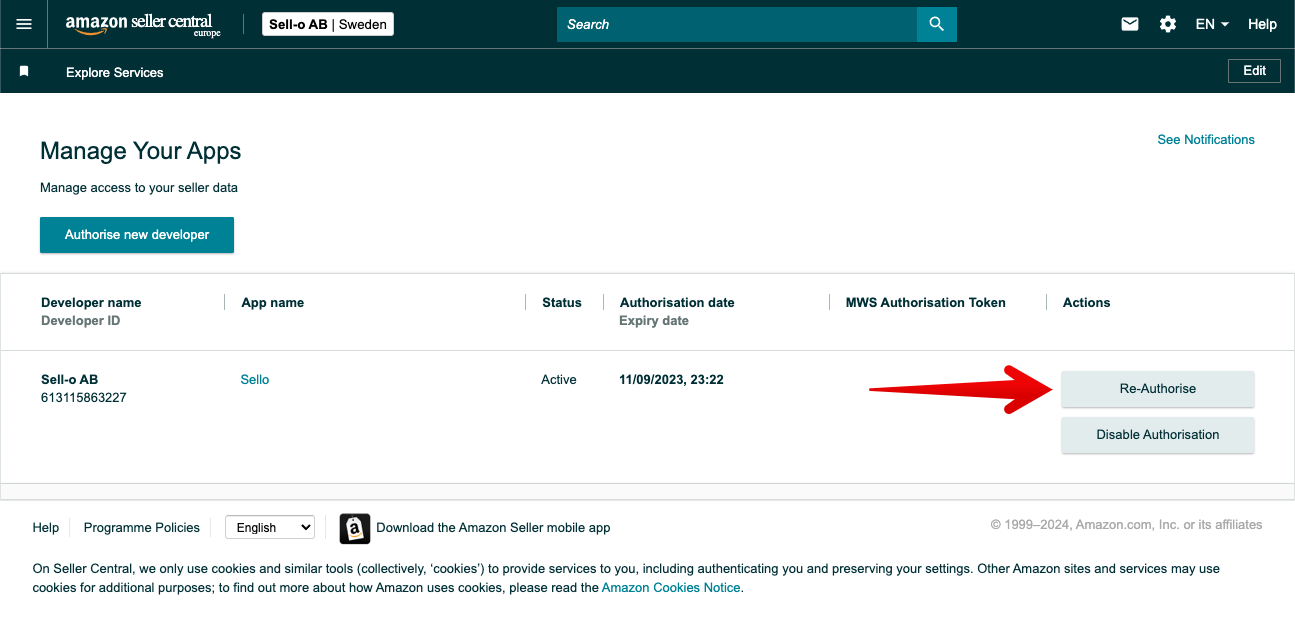Click into the Search input field

point(737,24)
